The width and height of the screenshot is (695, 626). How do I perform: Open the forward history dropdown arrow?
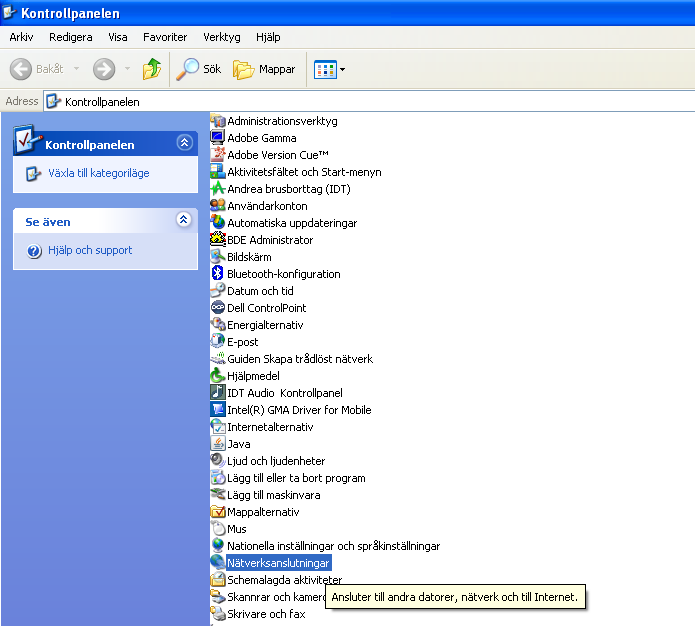(127, 69)
